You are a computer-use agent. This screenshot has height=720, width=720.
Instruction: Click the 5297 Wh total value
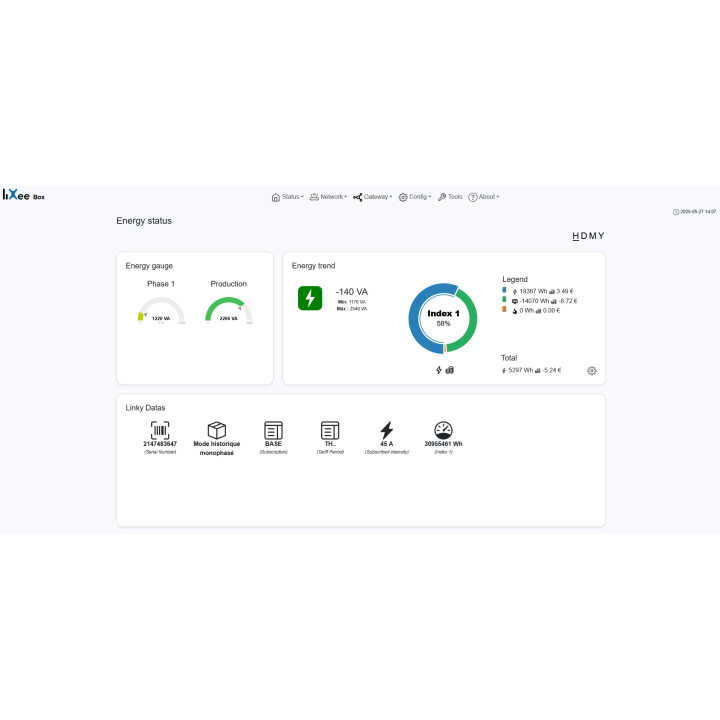point(521,371)
